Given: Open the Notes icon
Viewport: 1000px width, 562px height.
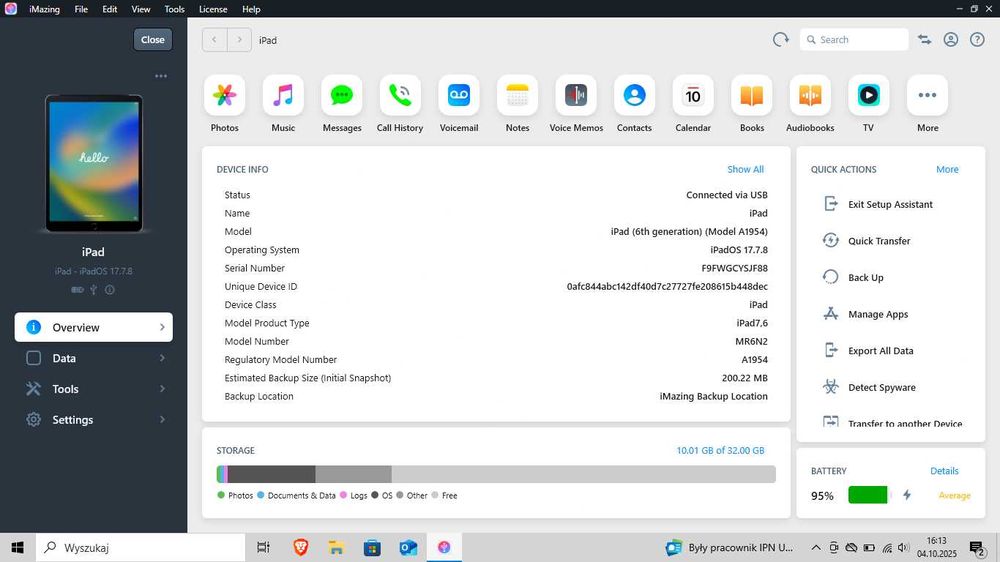Looking at the screenshot, I should click(x=517, y=96).
